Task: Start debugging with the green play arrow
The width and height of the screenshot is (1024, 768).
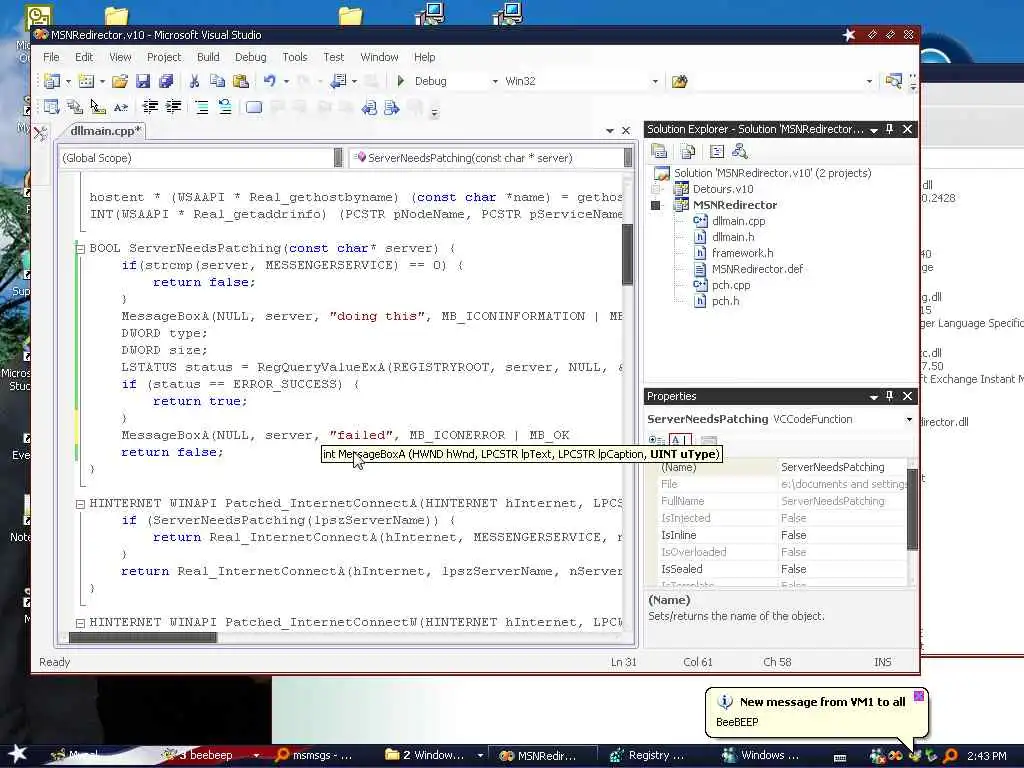Action: pyautogui.click(x=401, y=81)
